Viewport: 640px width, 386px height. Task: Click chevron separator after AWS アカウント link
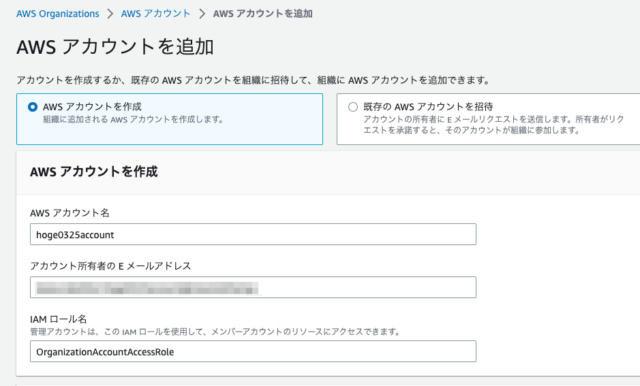202,14
